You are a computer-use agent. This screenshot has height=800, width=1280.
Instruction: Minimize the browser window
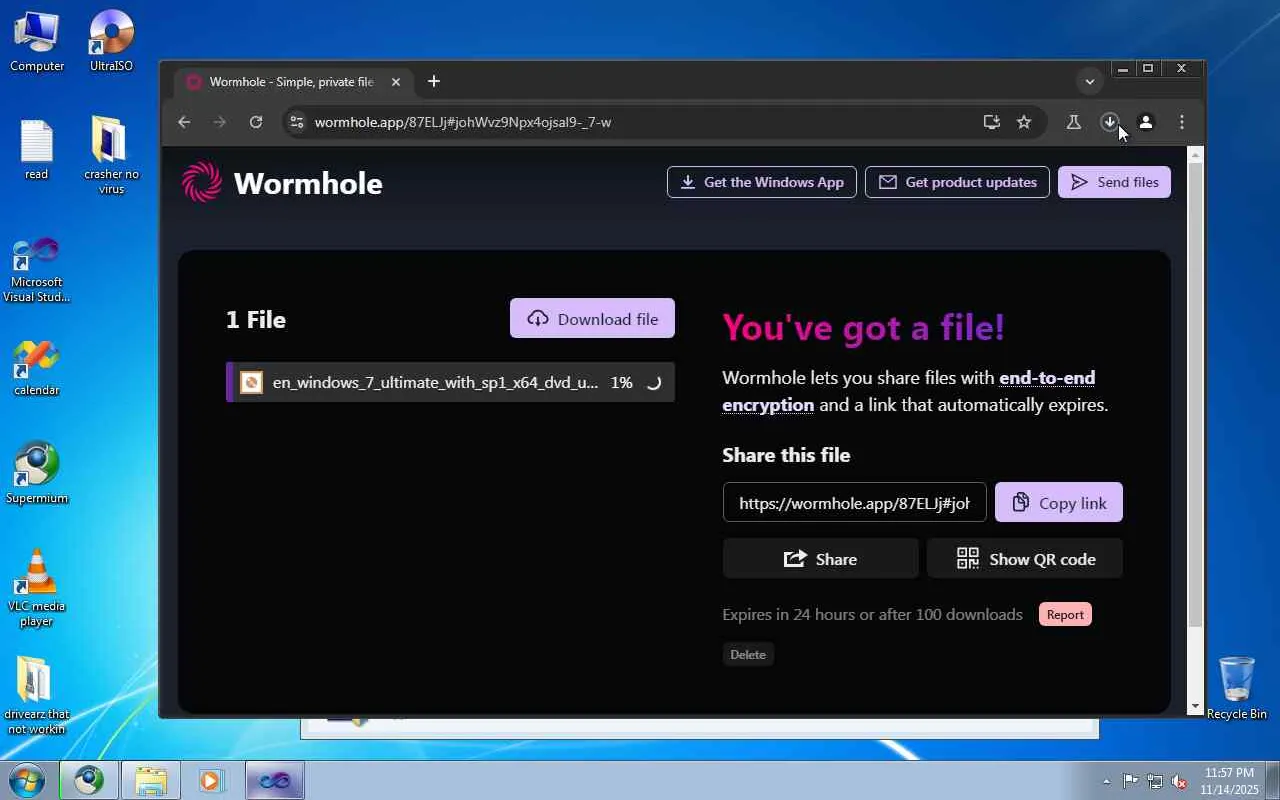(1123, 69)
